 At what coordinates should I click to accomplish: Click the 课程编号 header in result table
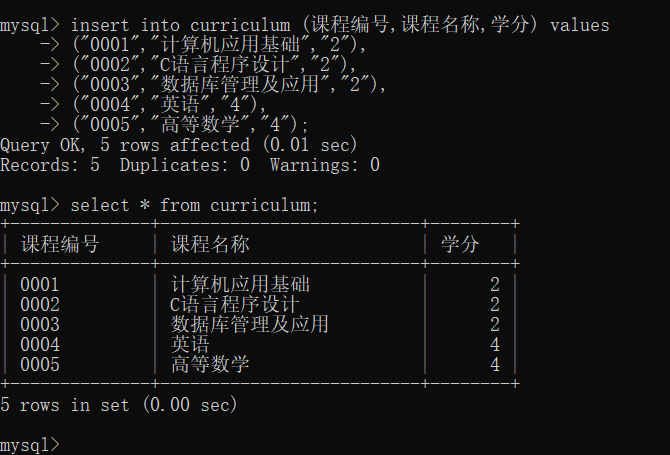click(x=60, y=244)
